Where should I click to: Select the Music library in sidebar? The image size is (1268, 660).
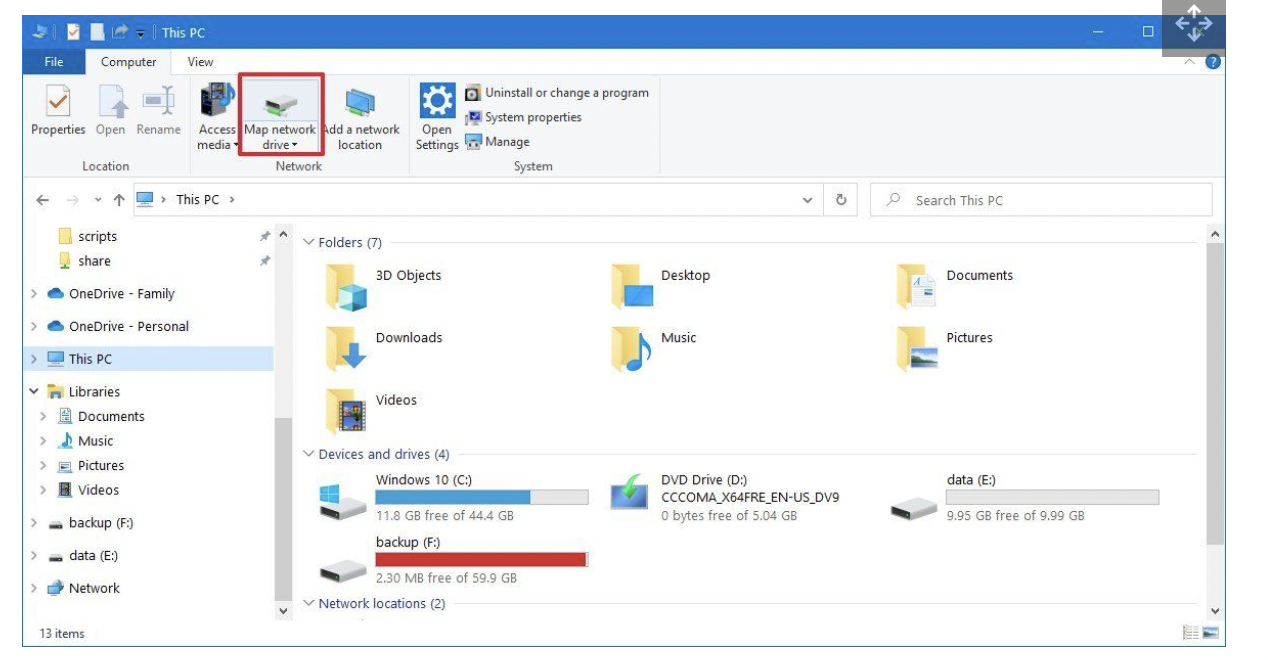[x=85, y=441]
